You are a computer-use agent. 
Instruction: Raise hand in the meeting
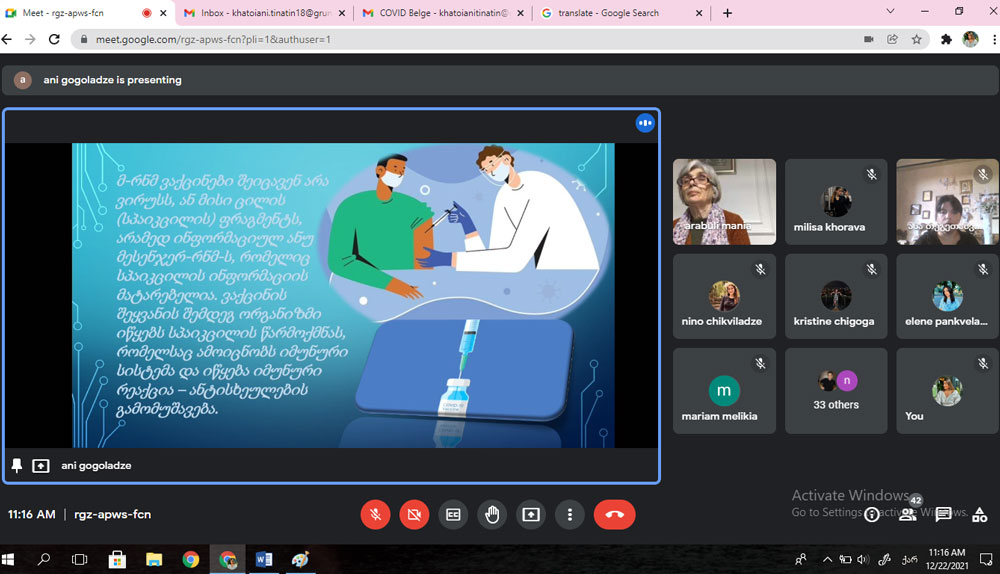click(x=491, y=515)
